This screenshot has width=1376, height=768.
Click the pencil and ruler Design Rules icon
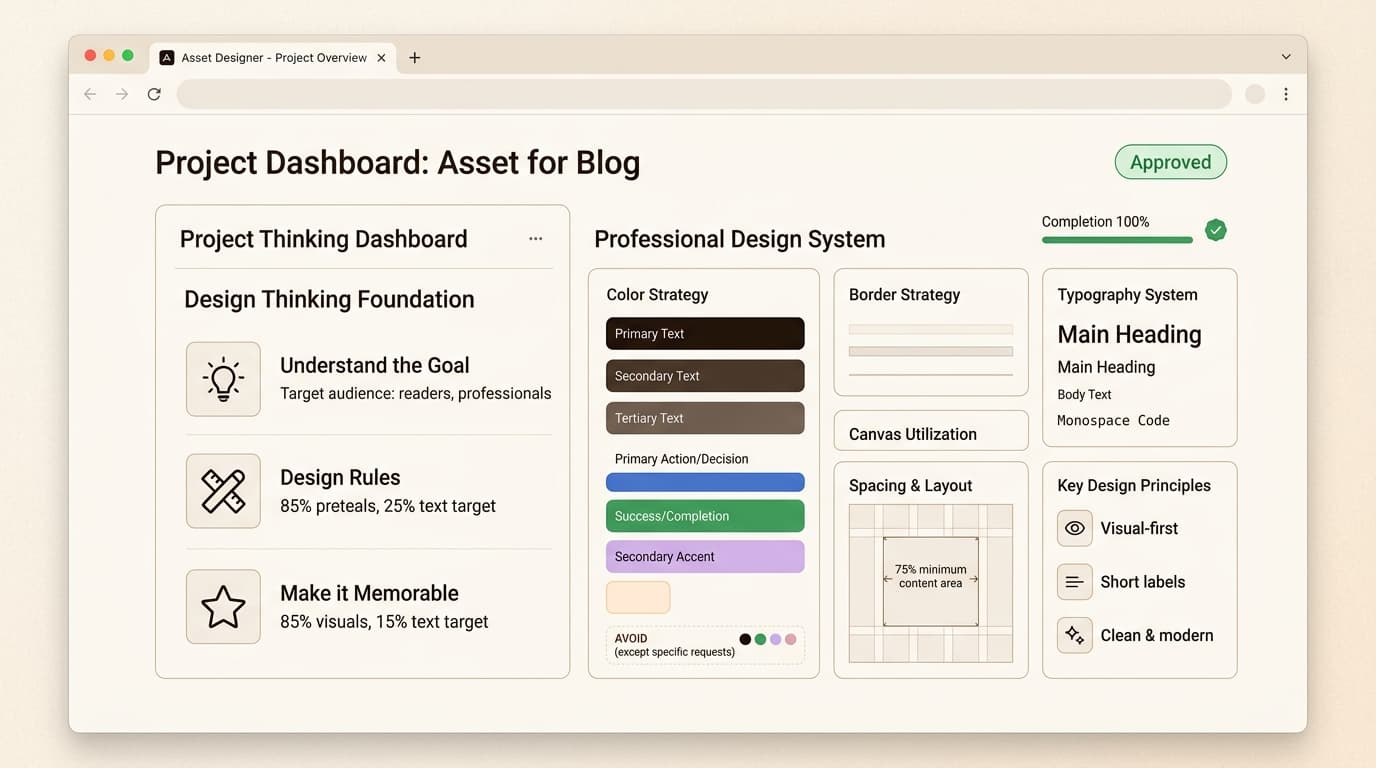coord(223,491)
